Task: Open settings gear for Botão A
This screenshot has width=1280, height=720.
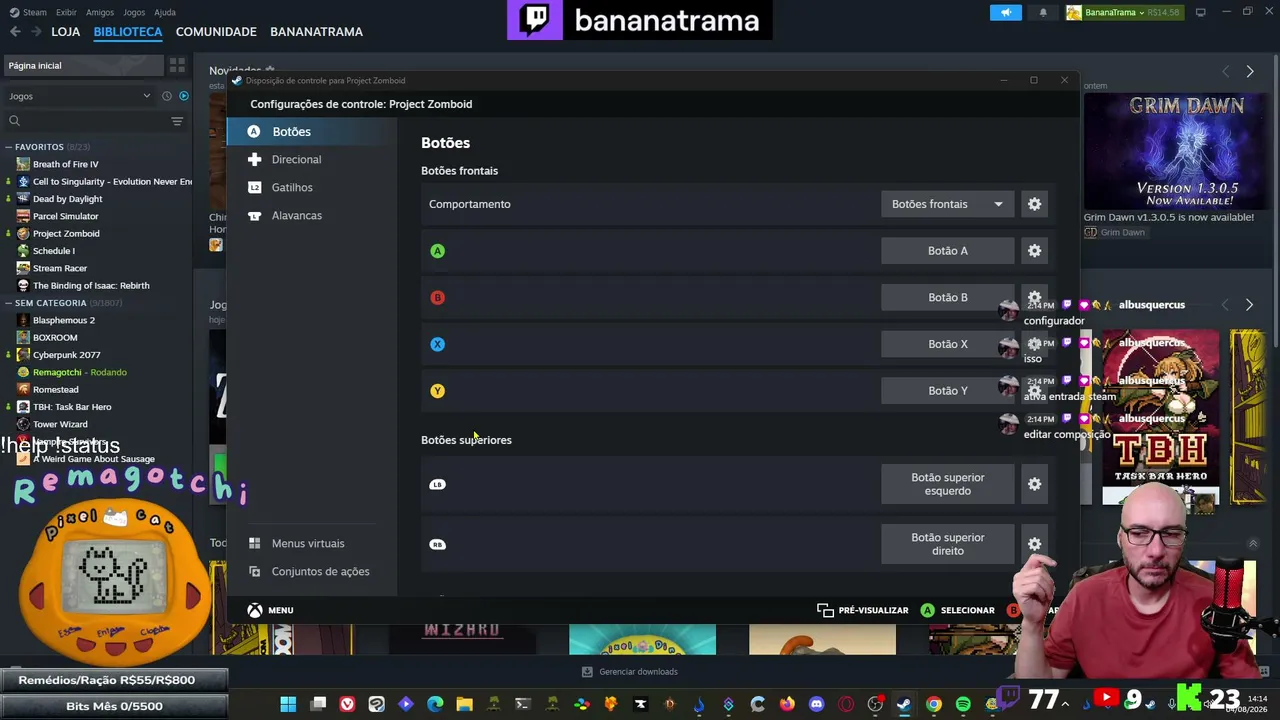Action: tap(1035, 251)
